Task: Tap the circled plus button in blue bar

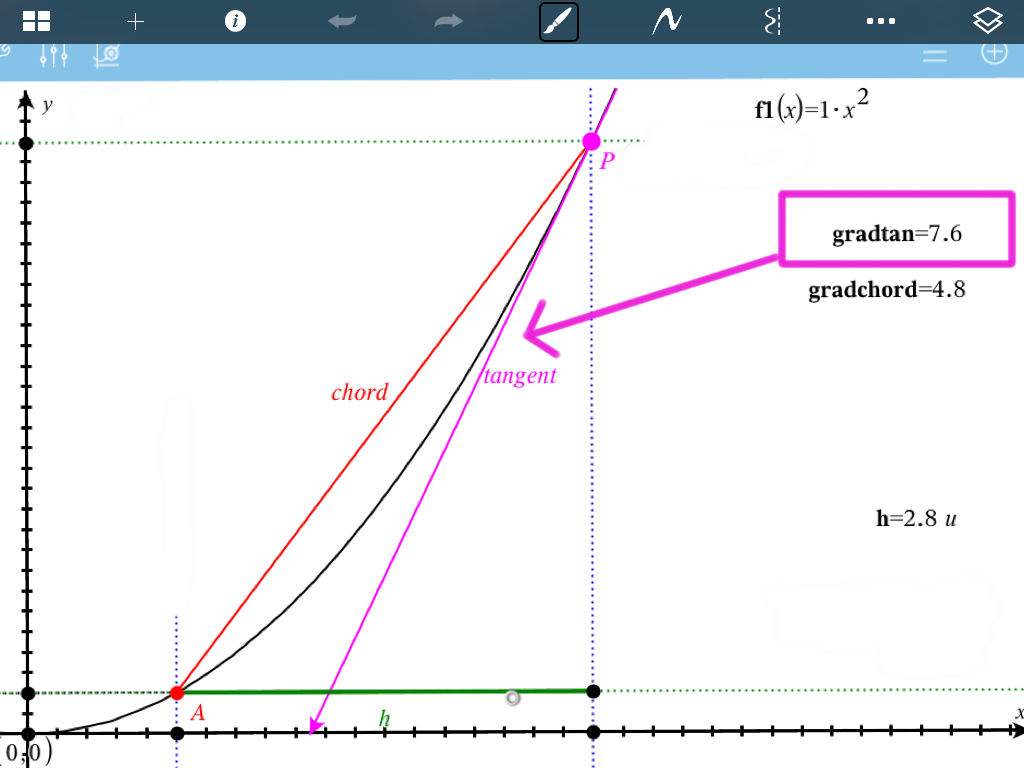Action: click(x=993, y=53)
